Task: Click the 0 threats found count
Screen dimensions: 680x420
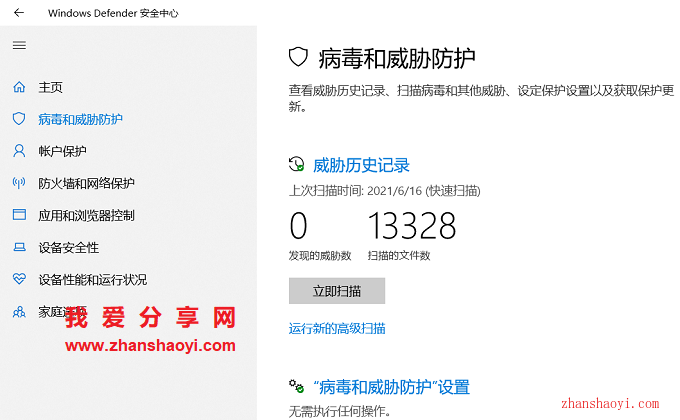Action: [298, 226]
